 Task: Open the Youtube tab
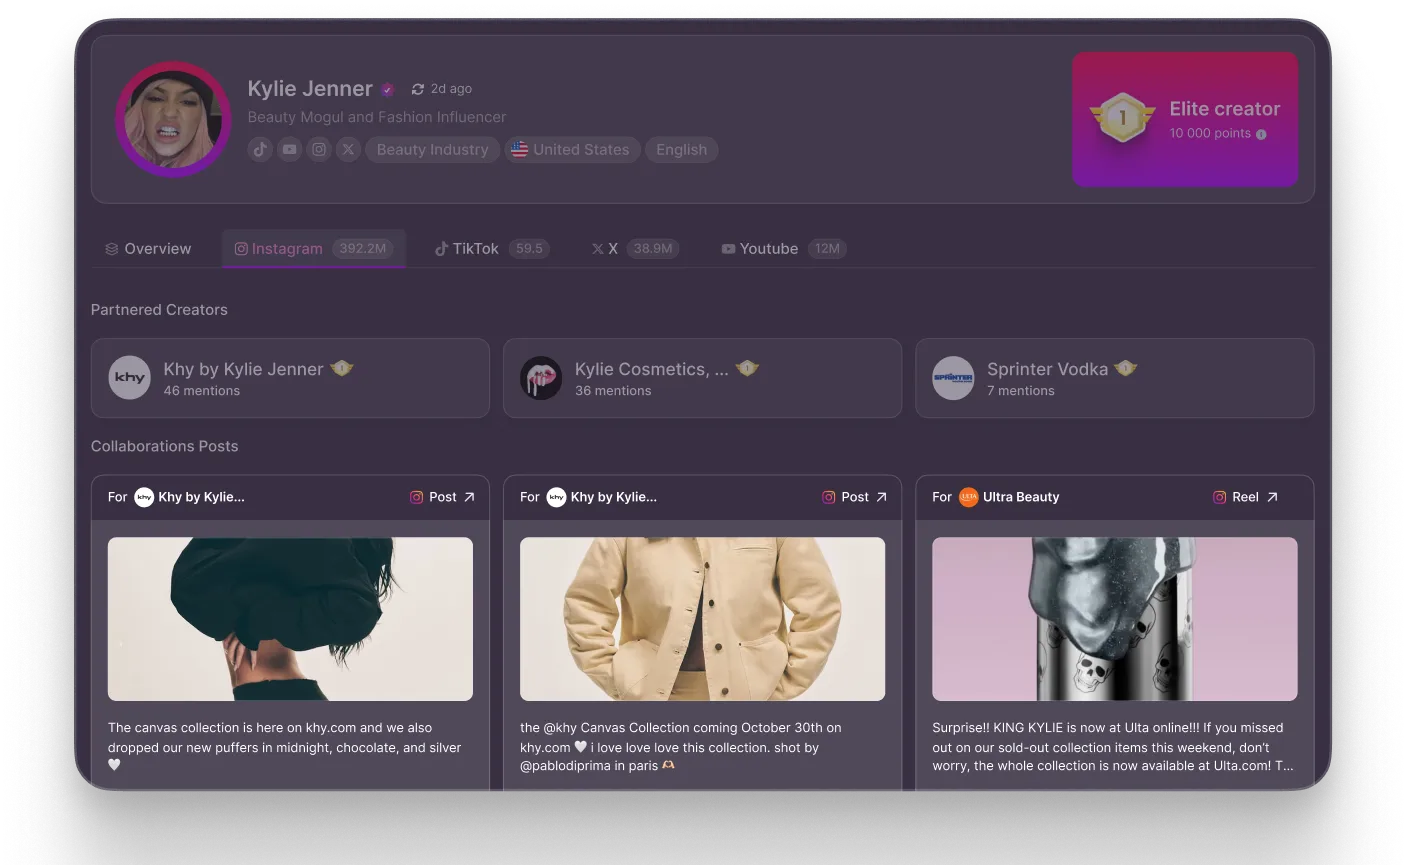coord(783,249)
